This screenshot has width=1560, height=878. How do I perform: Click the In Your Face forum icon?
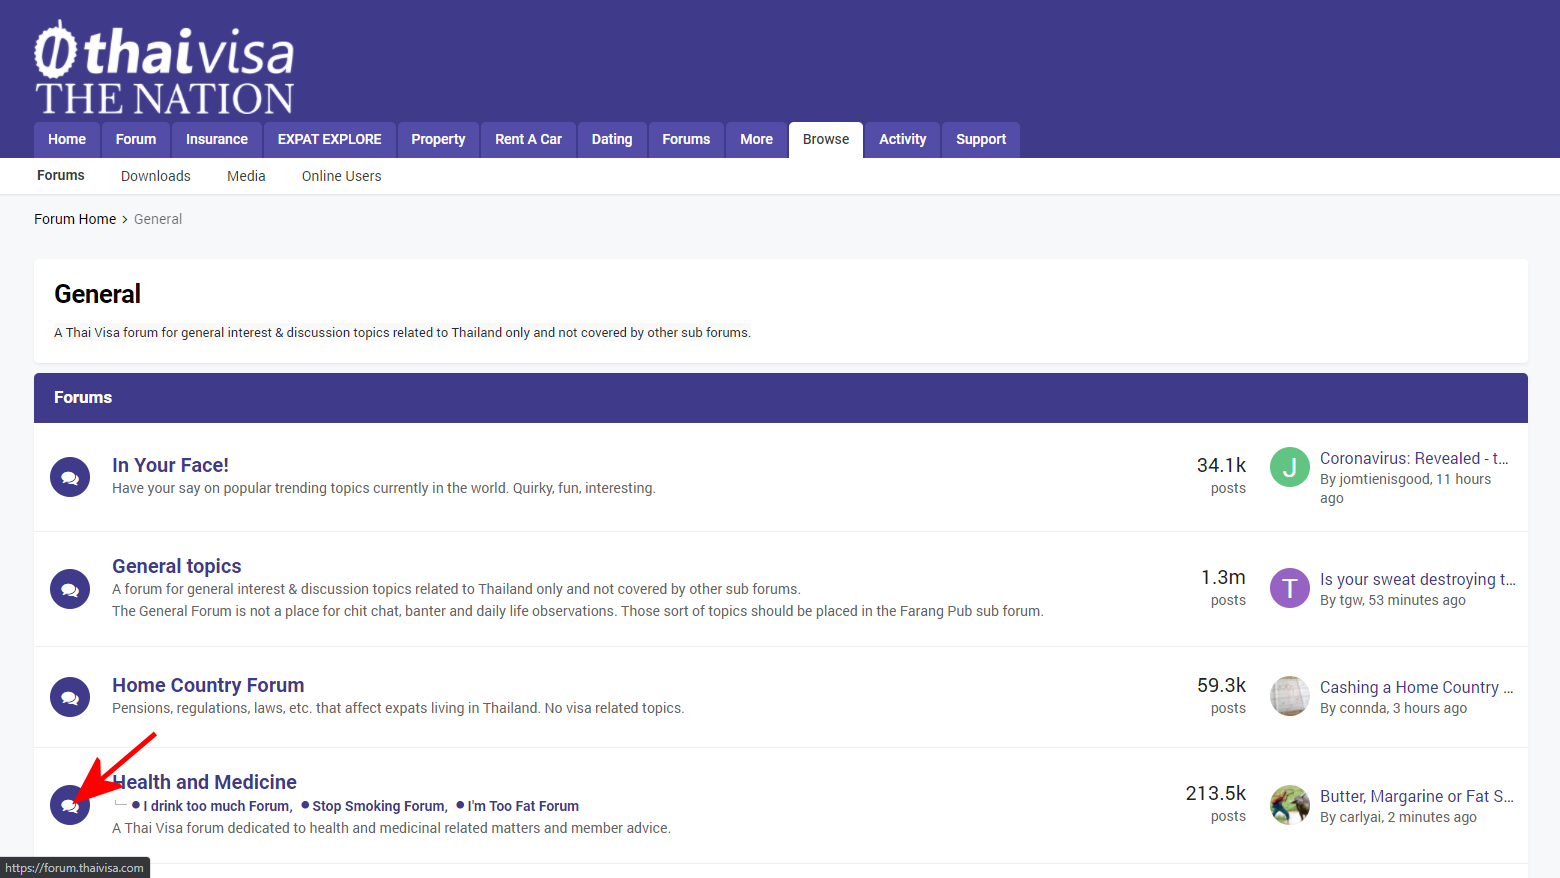tap(70, 477)
